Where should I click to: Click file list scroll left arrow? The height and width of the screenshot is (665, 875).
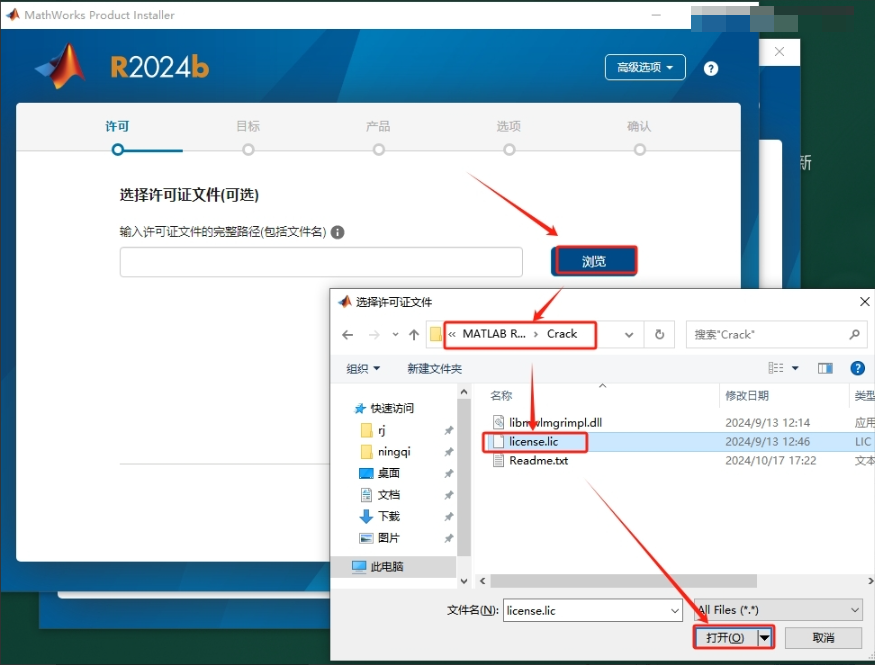pyautogui.click(x=483, y=581)
